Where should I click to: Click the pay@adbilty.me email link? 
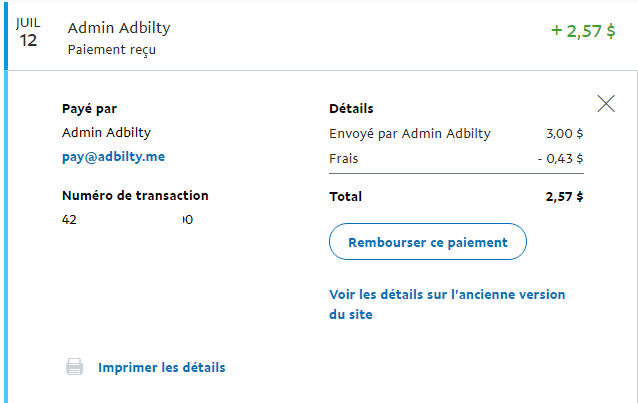click(x=113, y=157)
